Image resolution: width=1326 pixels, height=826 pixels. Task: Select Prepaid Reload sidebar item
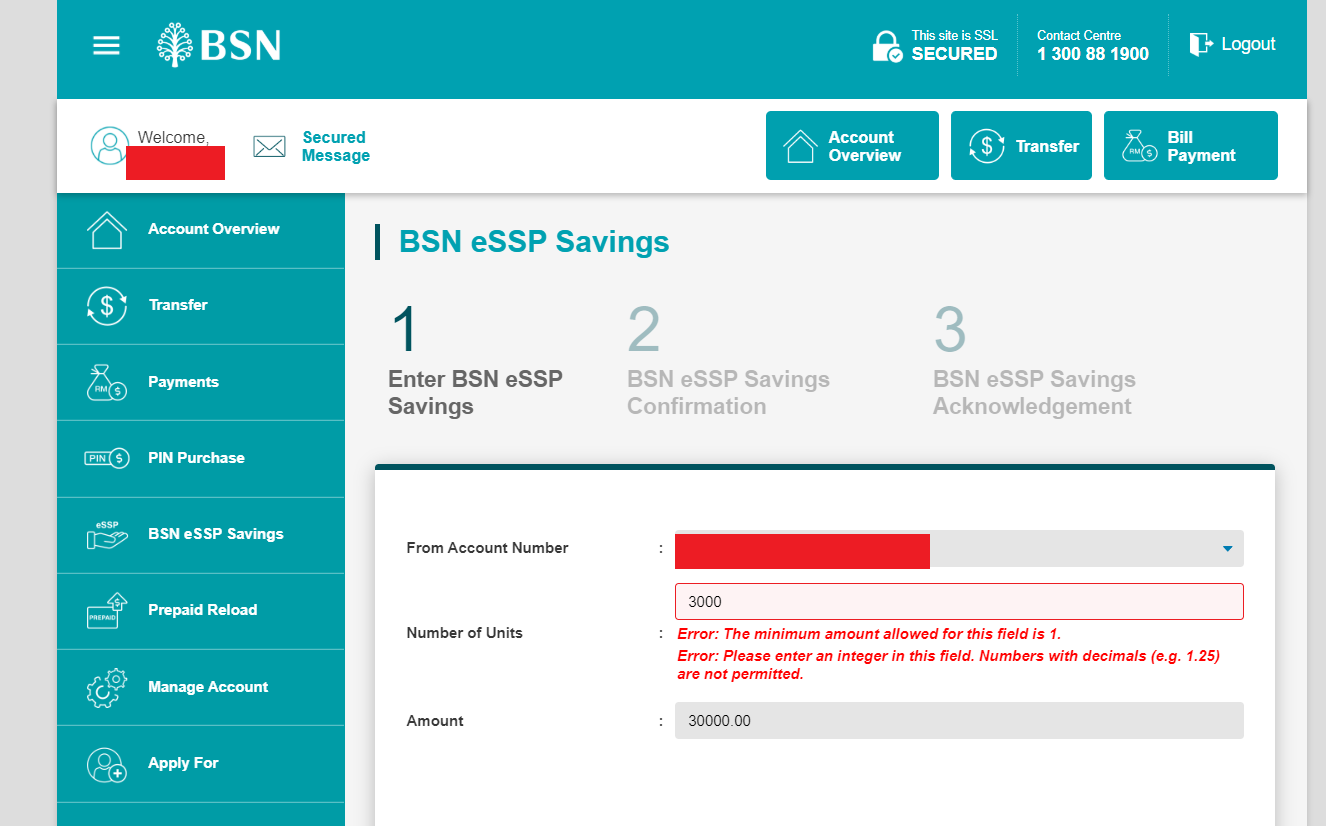click(201, 611)
